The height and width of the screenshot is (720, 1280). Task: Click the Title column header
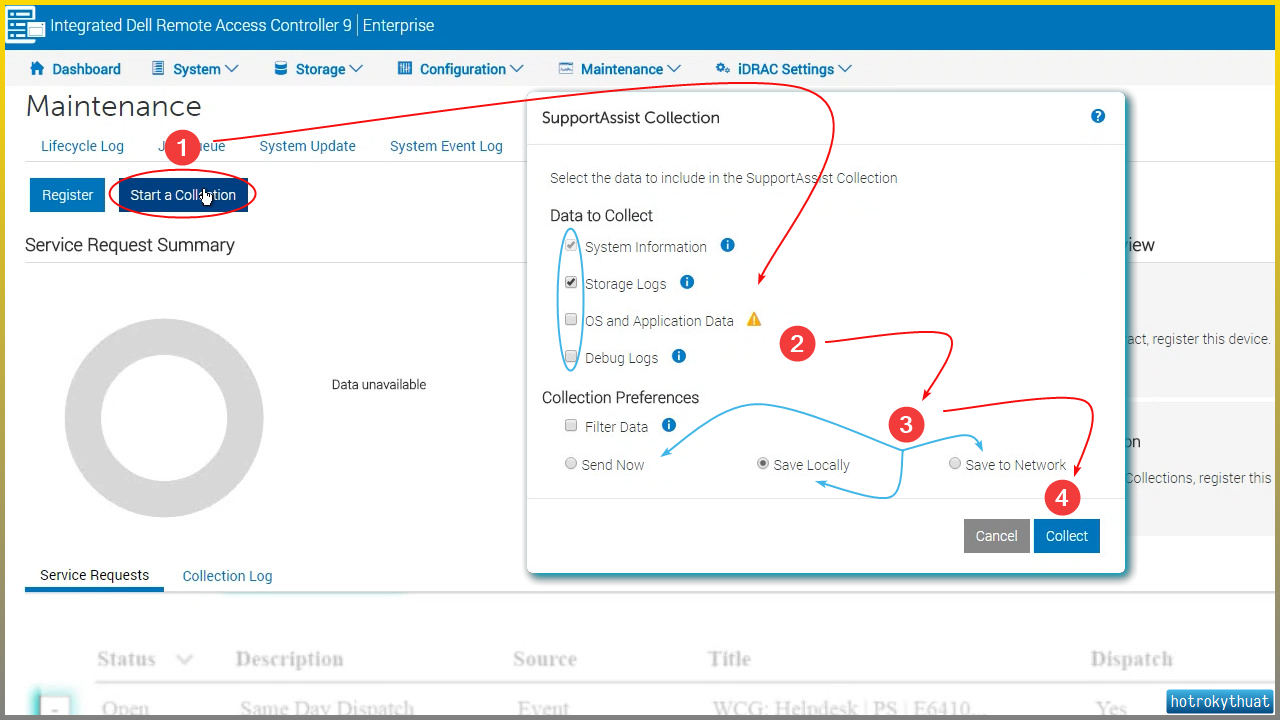point(729,659)
